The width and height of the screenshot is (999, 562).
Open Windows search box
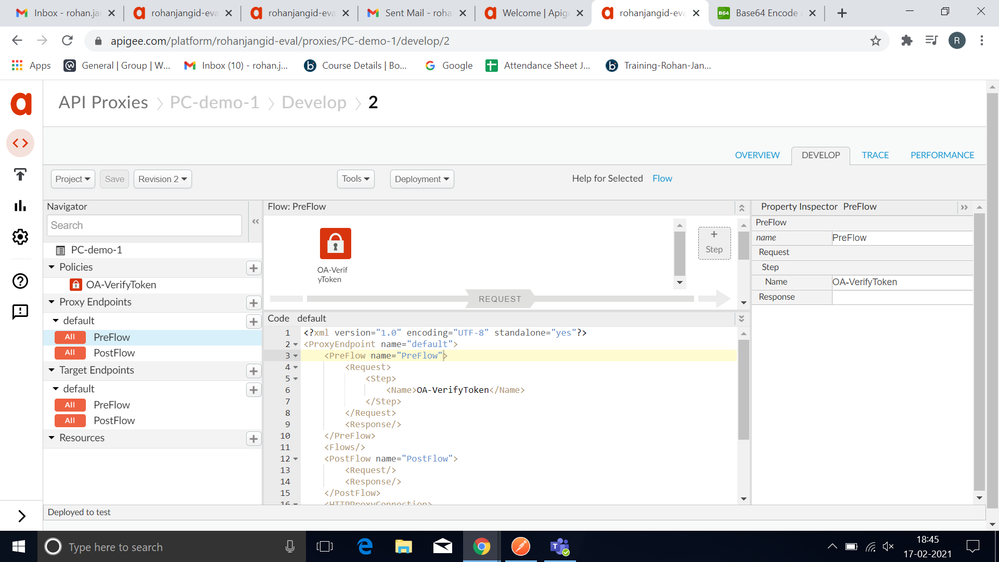click(x=172, y=547)
